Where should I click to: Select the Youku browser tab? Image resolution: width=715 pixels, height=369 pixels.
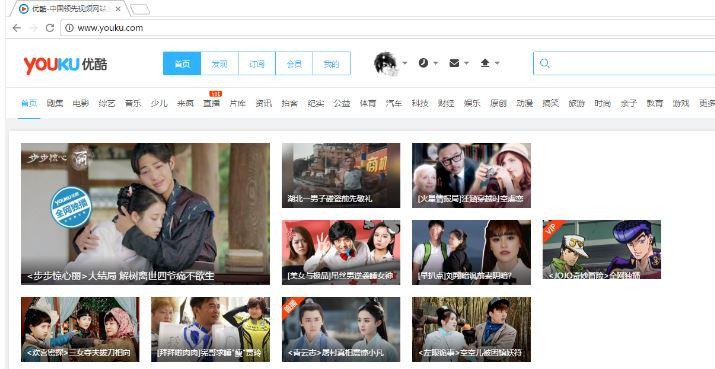click(71, 9)
